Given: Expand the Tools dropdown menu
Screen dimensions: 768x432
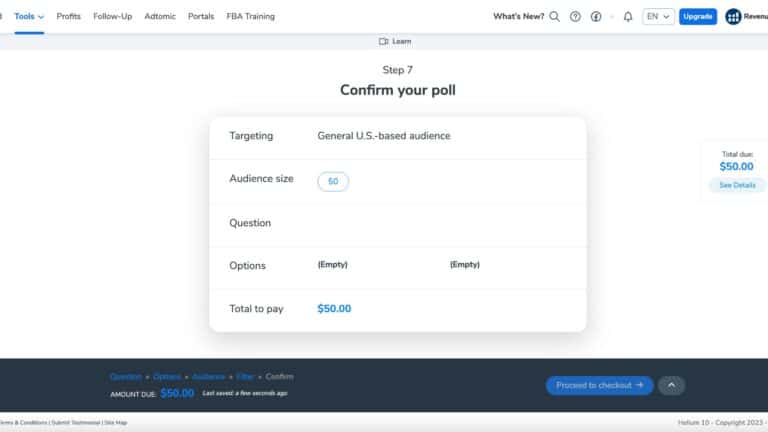Looking at the screenshot, I should click(x=29, y=17).
